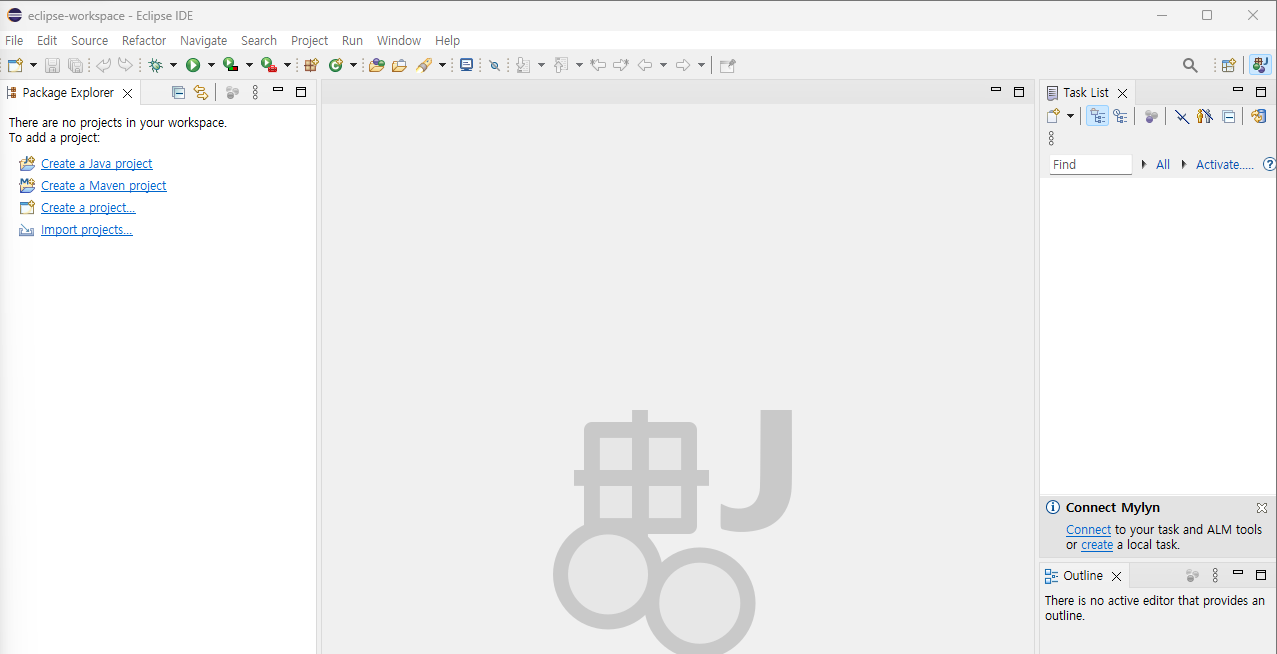Open the Debug dropdown arrow
The image size is (1277, 654).
[173, 65]
